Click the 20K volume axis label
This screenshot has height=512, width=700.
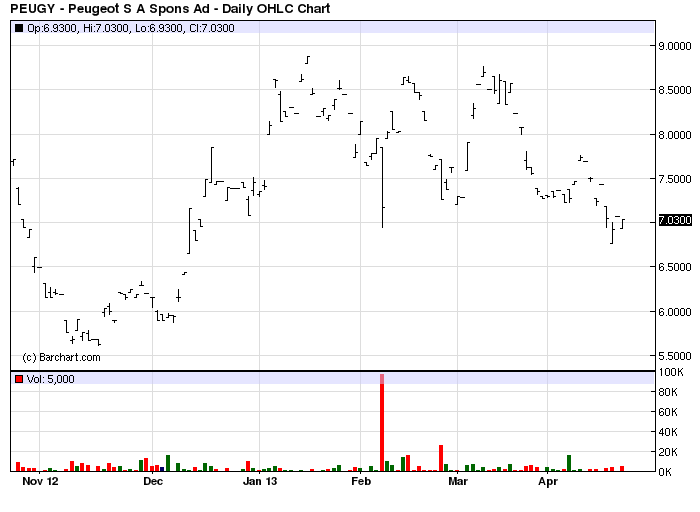pyautogui.click(x=668, y=452)
